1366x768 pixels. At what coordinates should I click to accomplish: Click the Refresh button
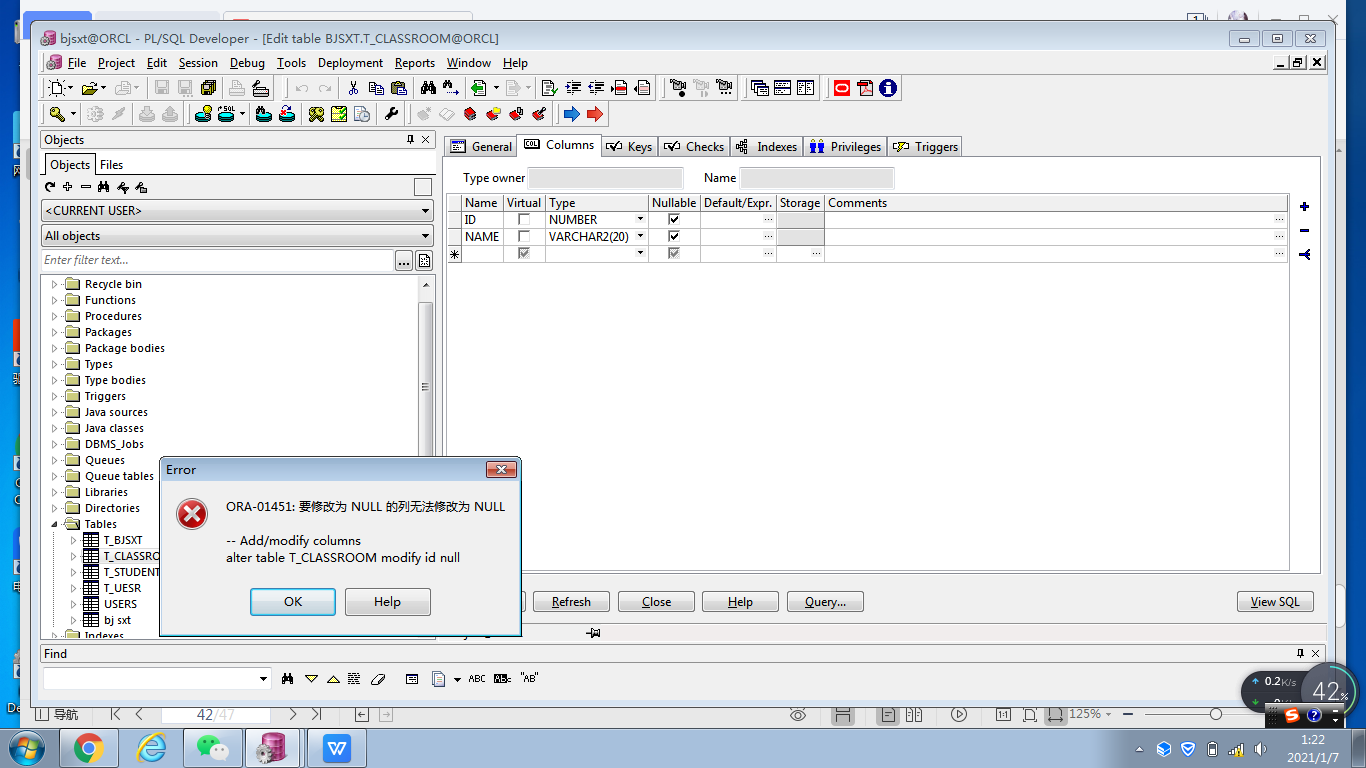[571, 602]
